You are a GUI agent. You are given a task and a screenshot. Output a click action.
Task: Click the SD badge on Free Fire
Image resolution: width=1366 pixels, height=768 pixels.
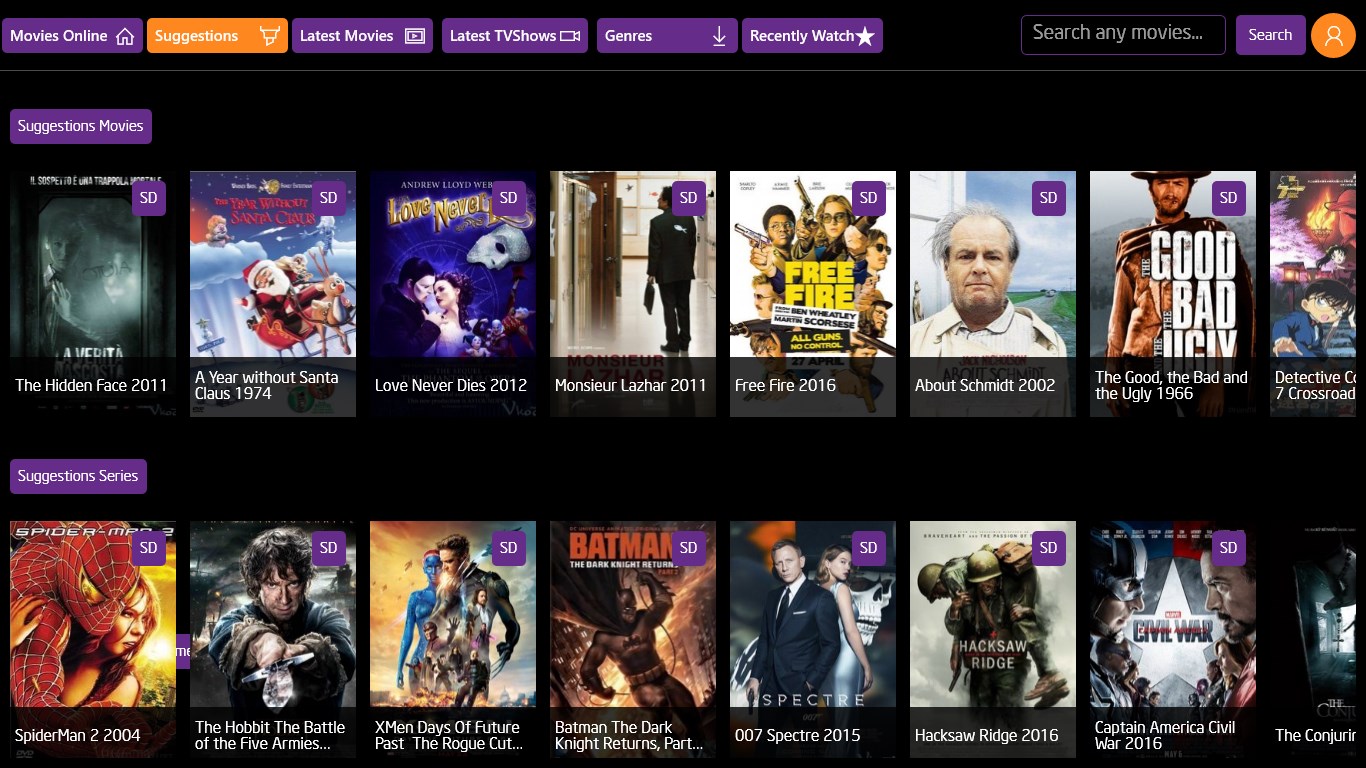[x=869, y=198]
